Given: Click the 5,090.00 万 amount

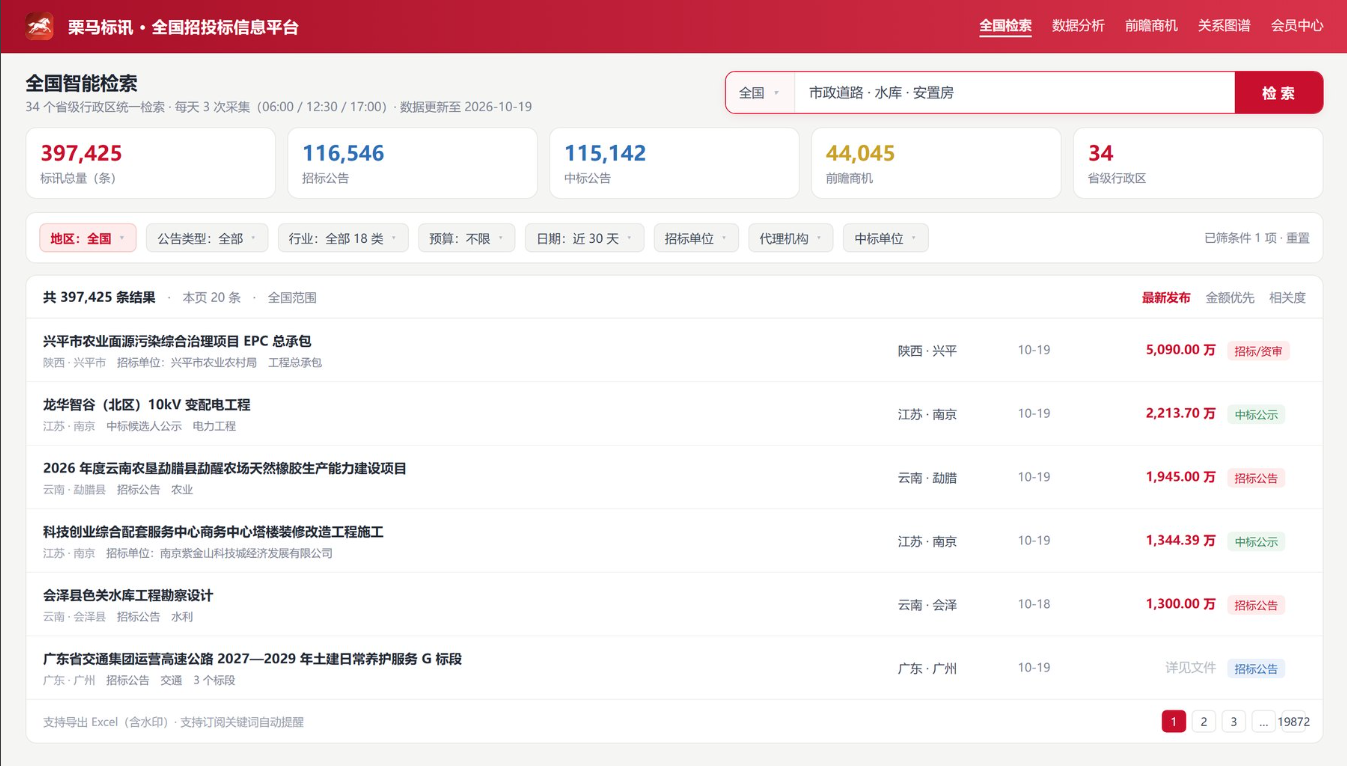Looking at the screenshot, I should tap(1181, 350).
